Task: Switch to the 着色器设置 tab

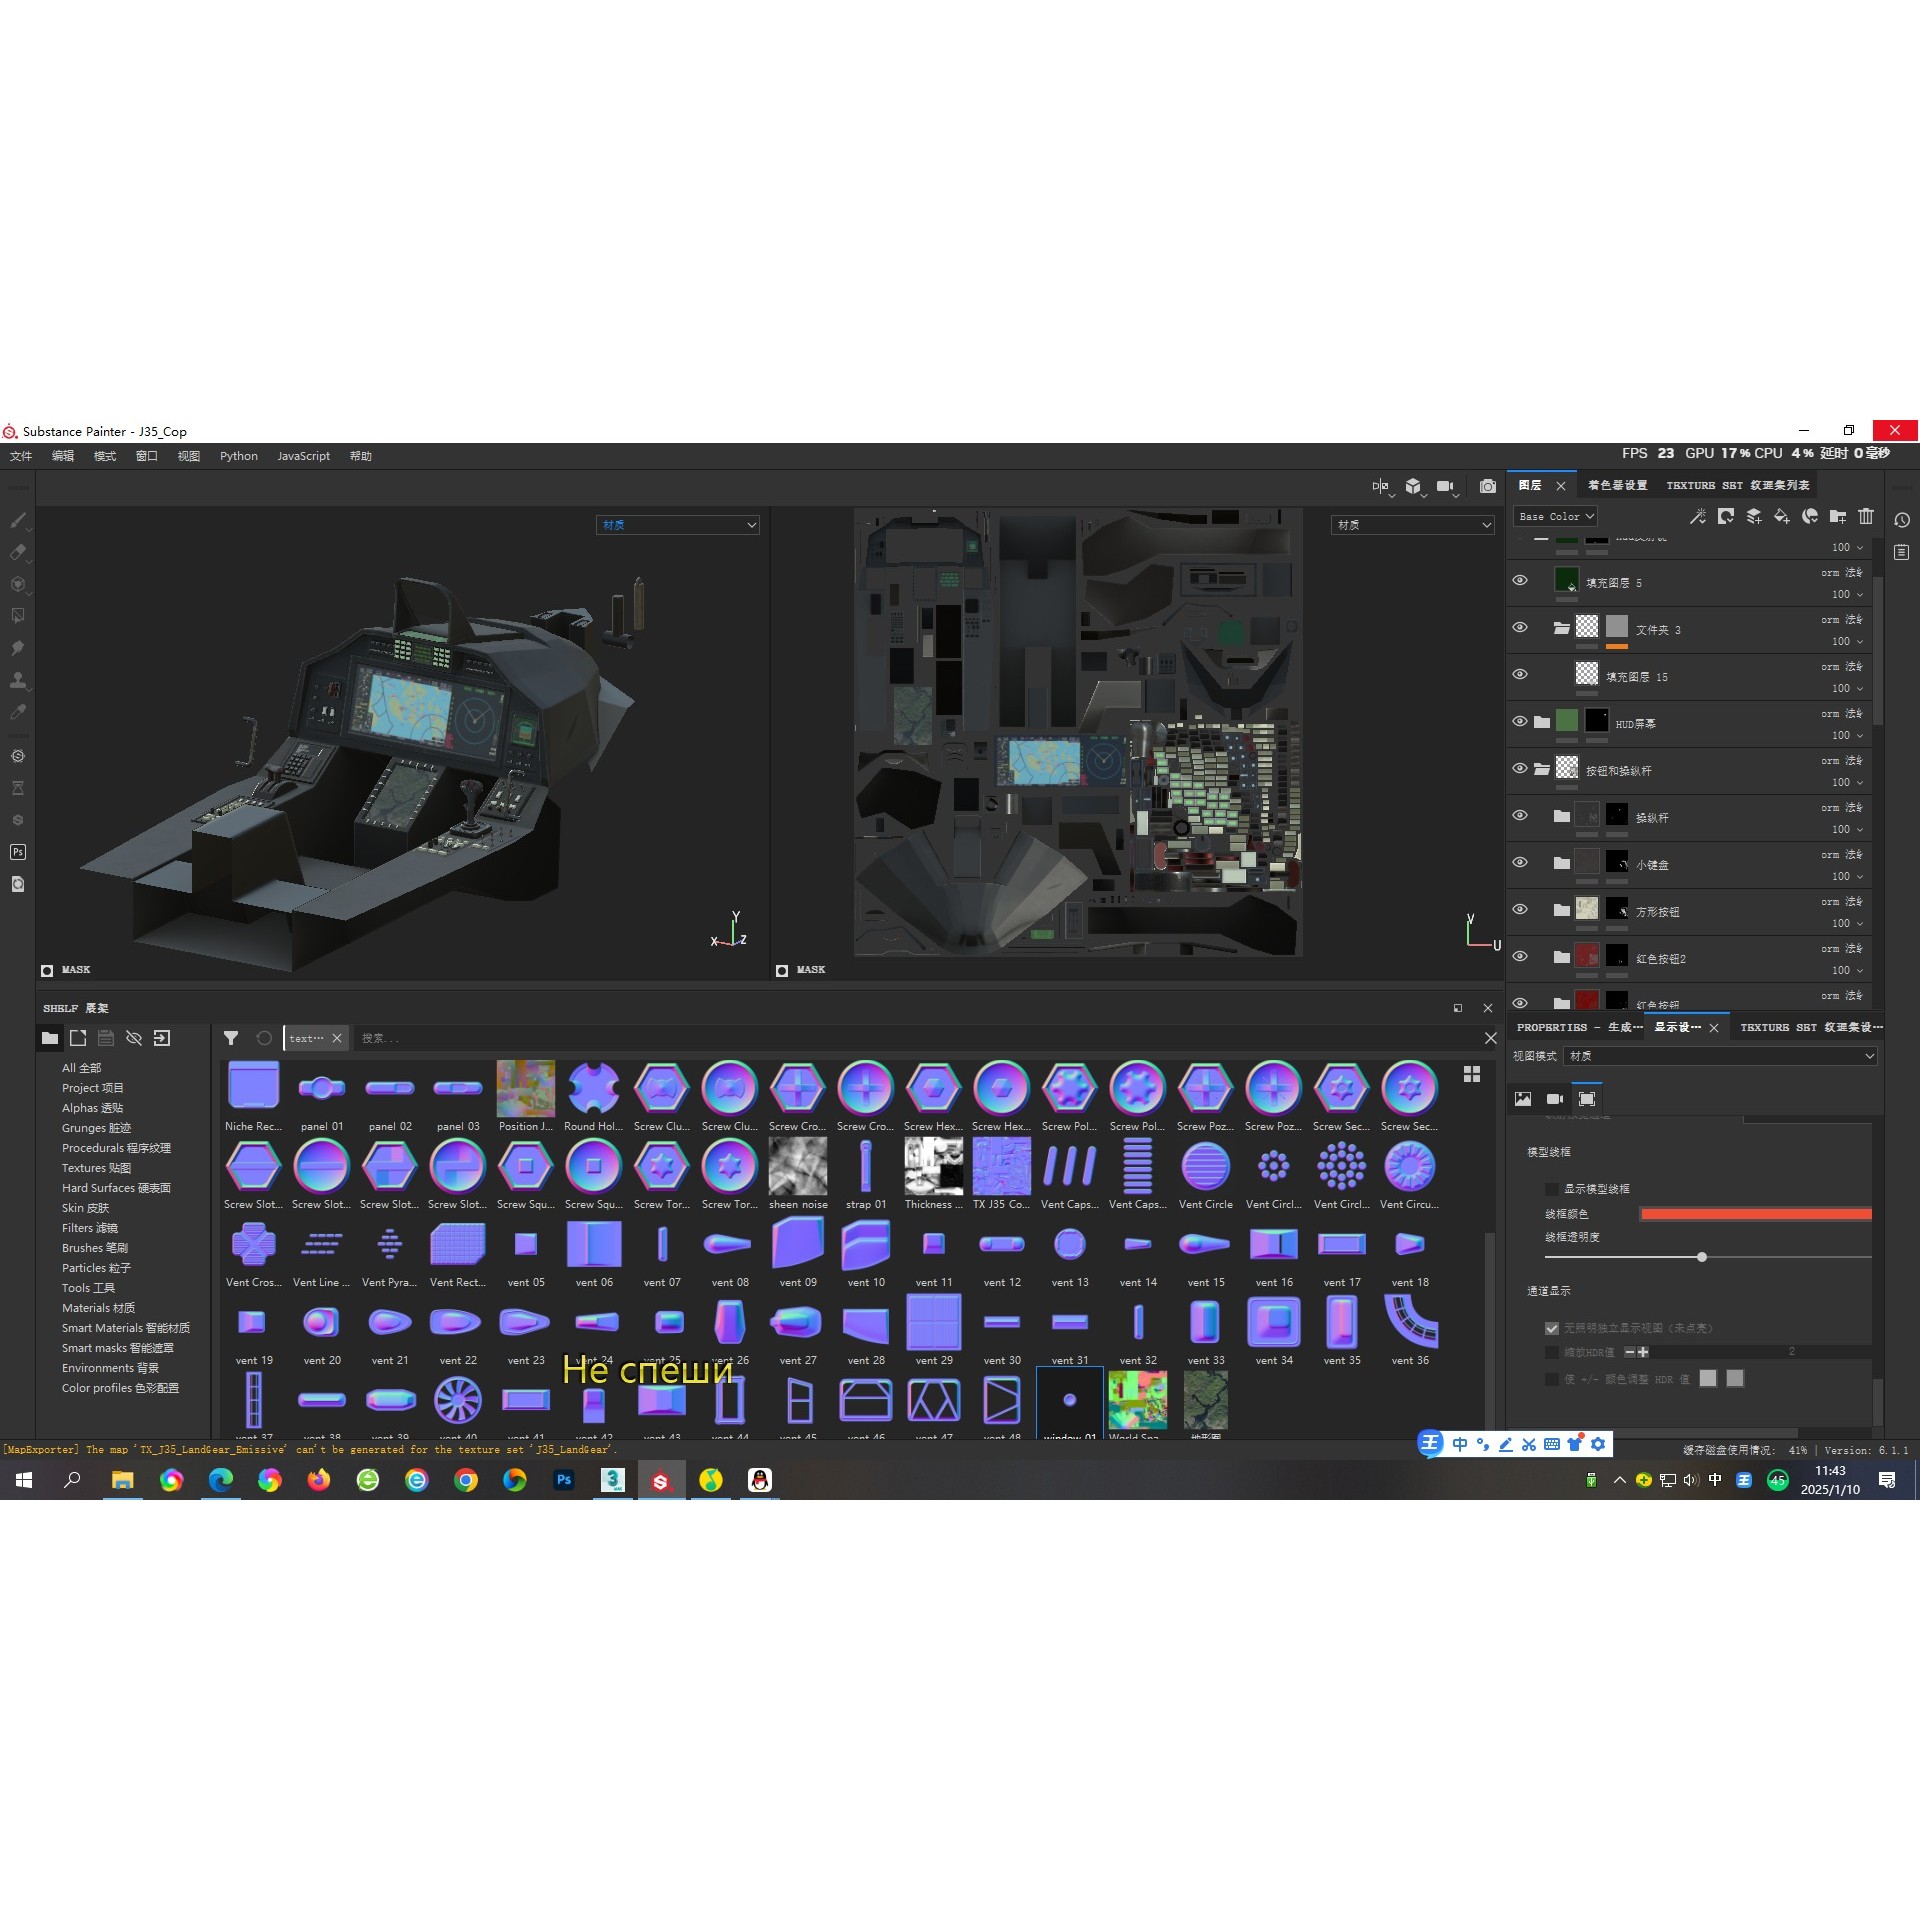Action: point(1617,485)
